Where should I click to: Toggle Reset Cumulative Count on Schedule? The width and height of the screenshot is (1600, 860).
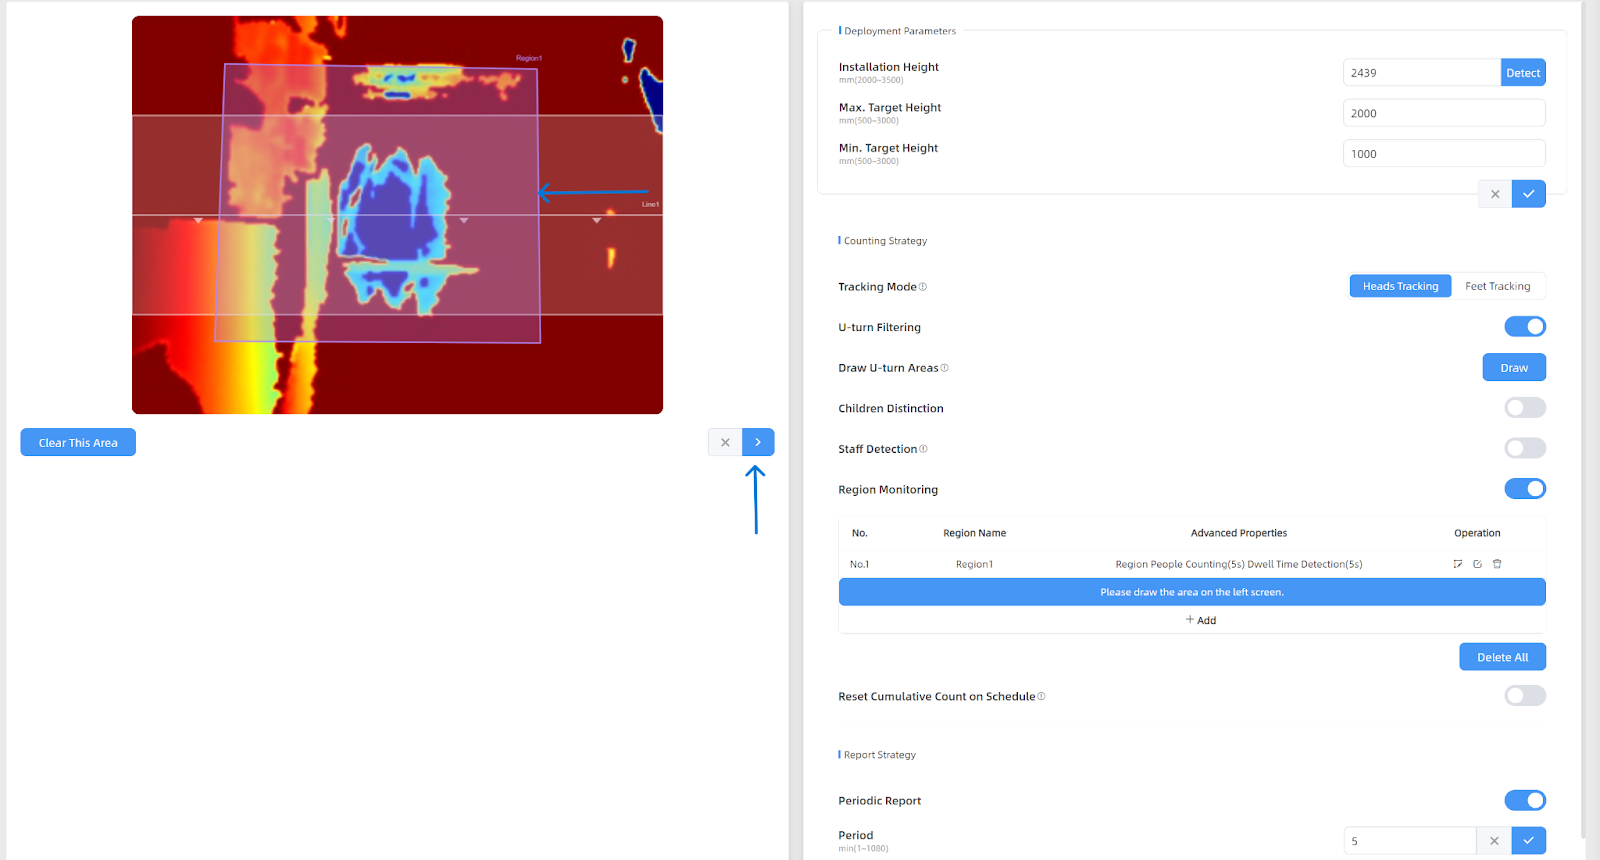click(1525, 696)
